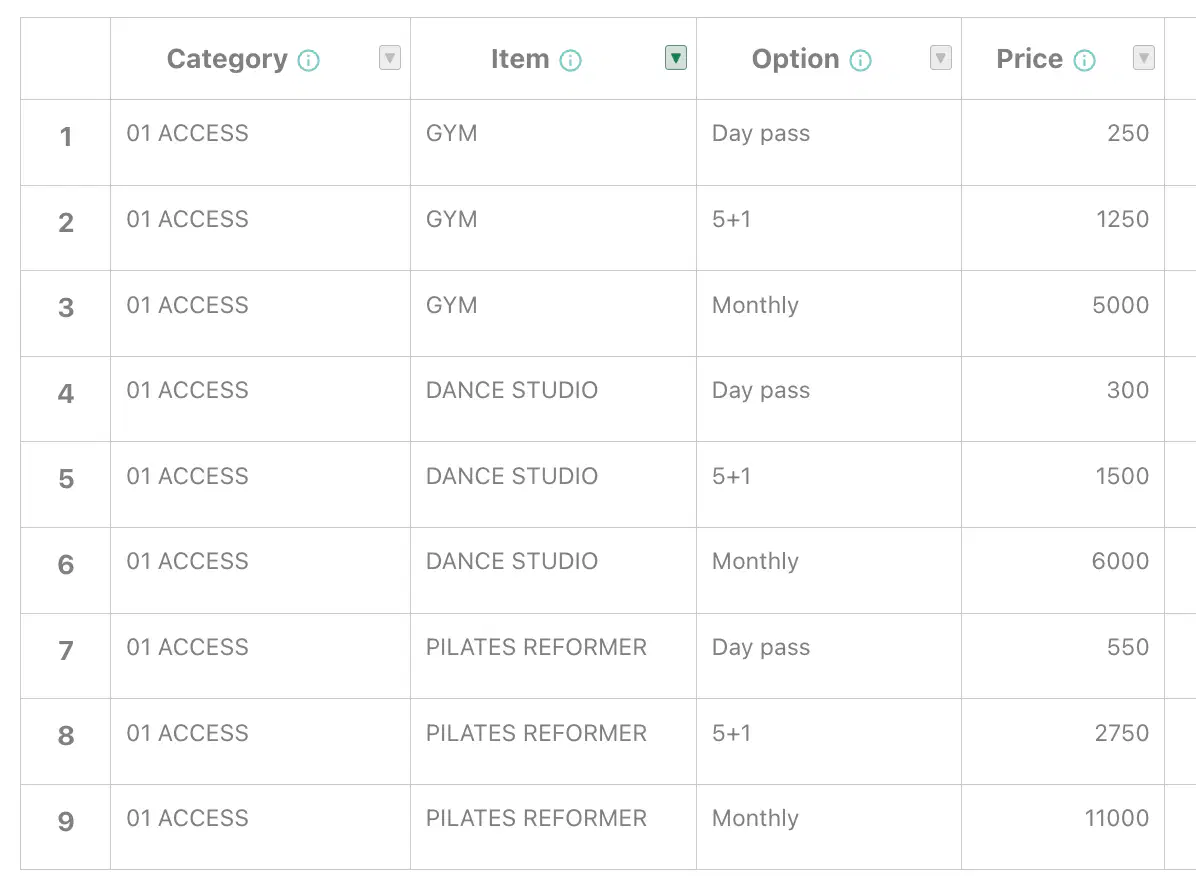Open the Option column filter dropdown
Viewport: 1196px width, 880px height.
940,58
